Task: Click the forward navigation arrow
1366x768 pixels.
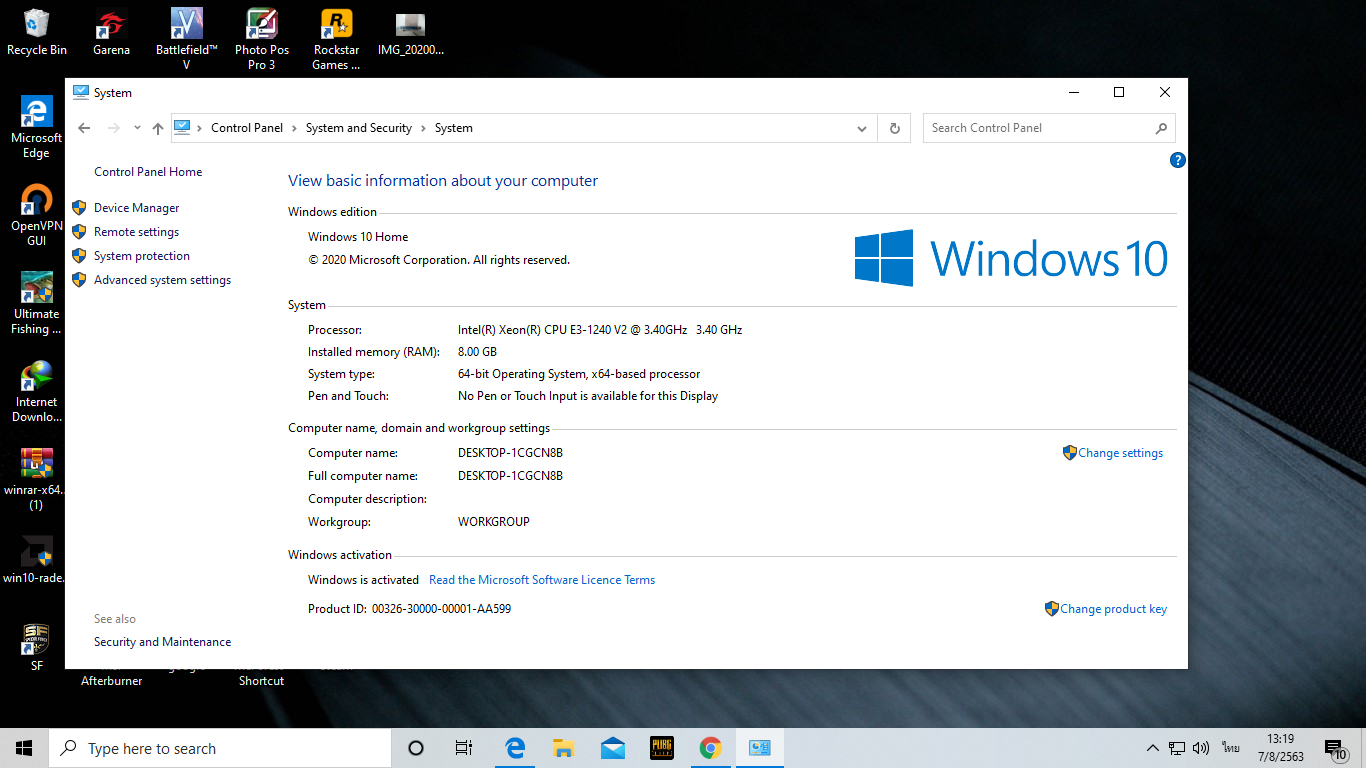Action: click(113, 128)
